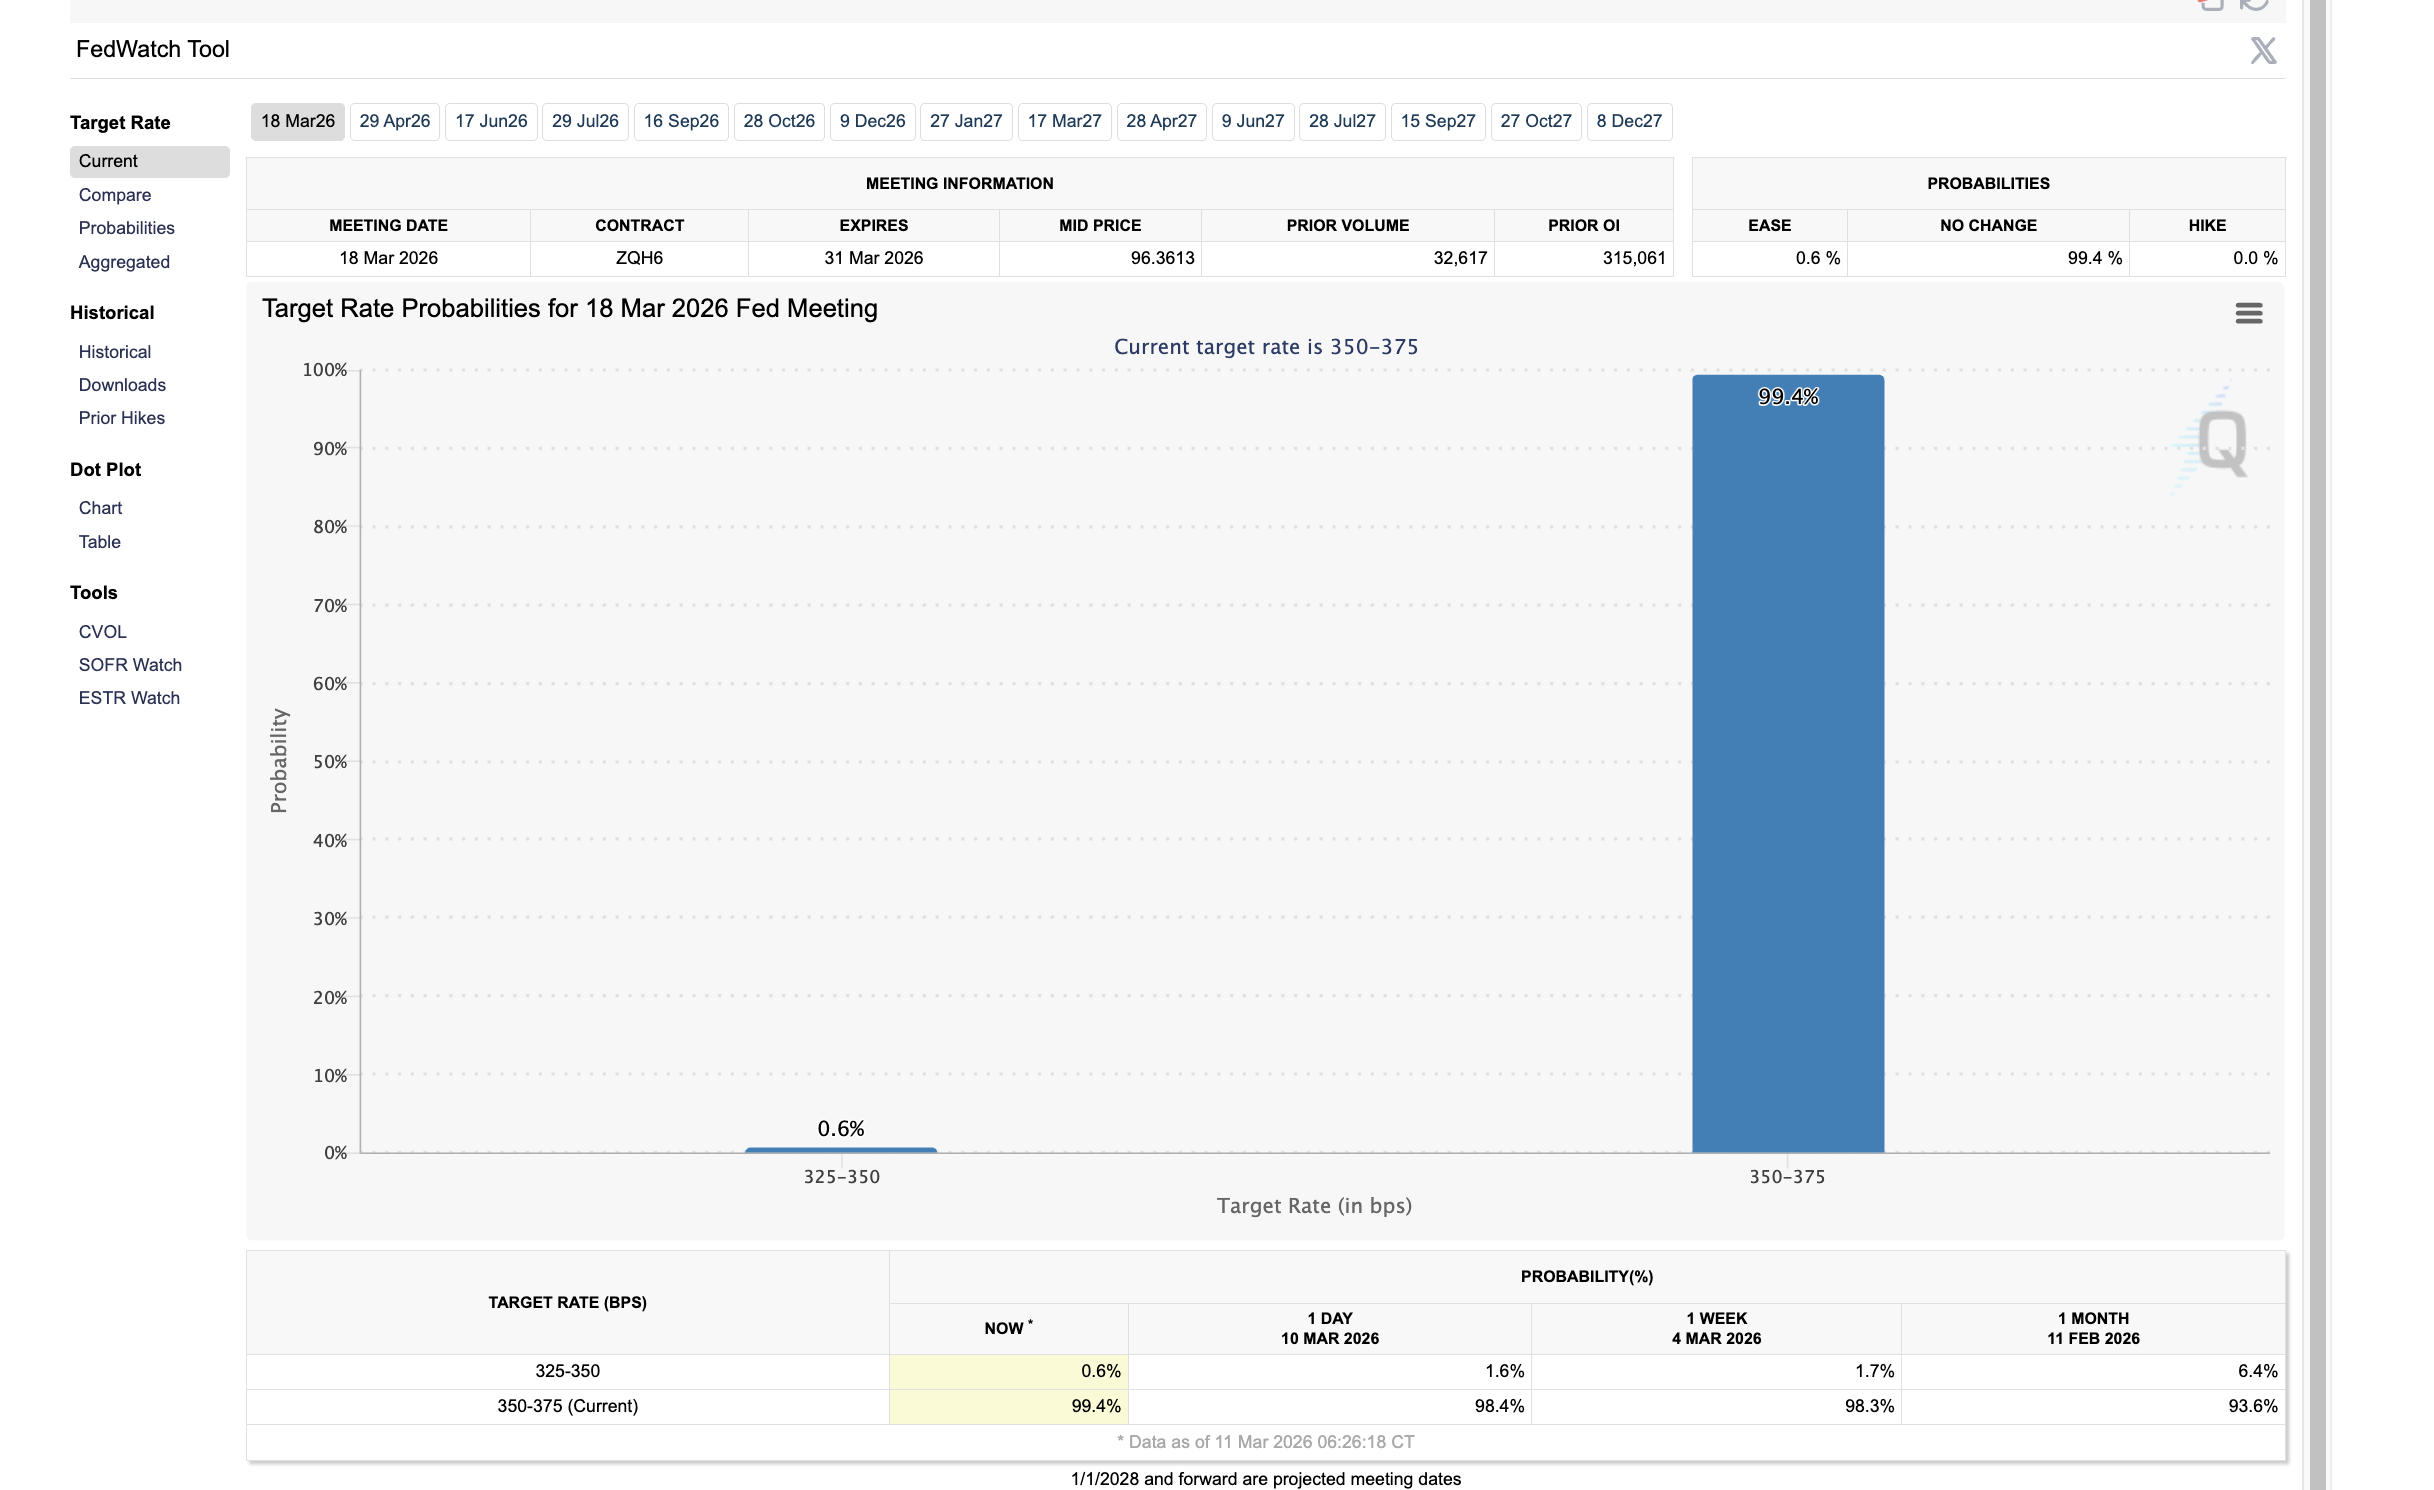The image size is (2434, 1490).
Task: Select the 29 Apr26 meeting tab
Action: click(x=394, y=121)
